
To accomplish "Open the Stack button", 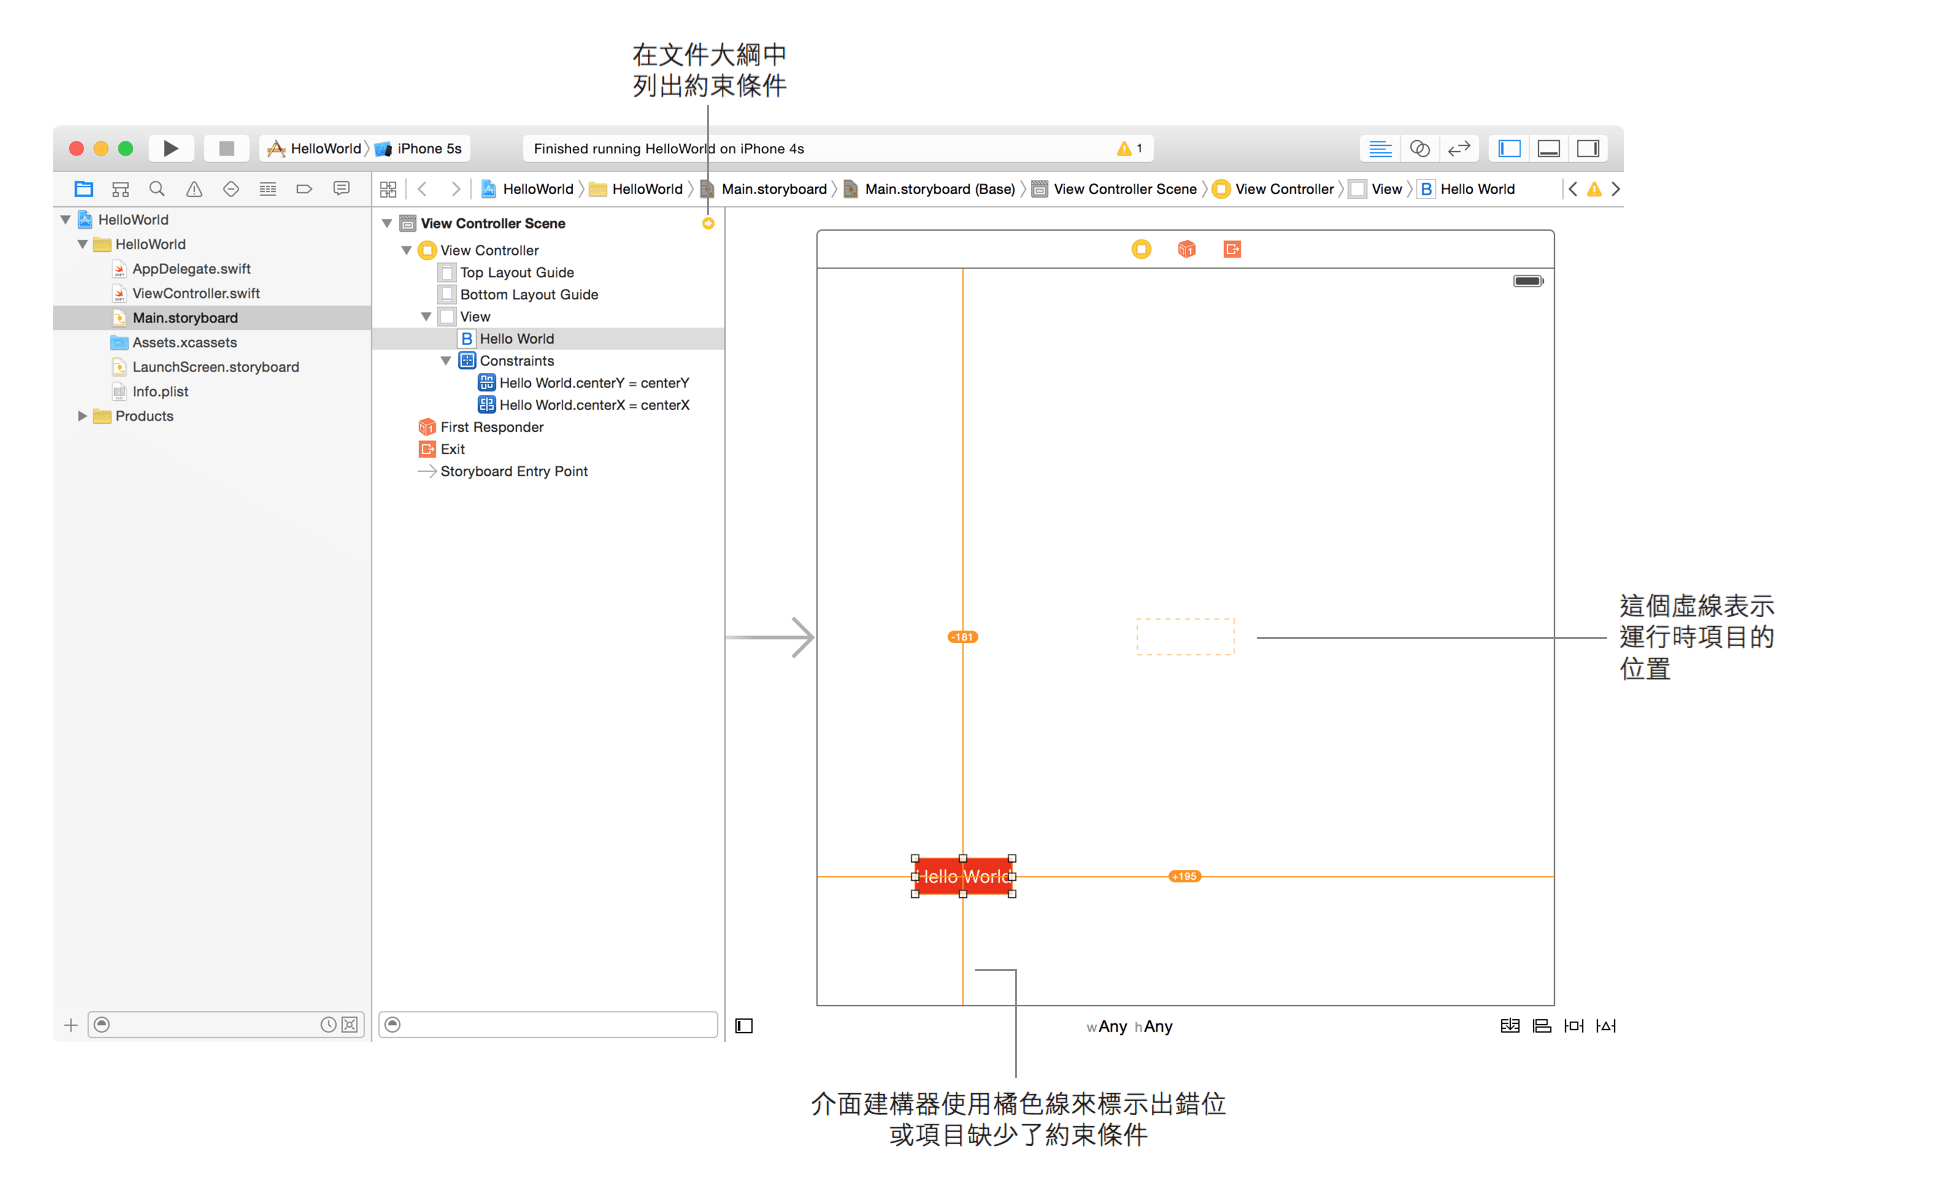I will [x=1510, y=1026].
